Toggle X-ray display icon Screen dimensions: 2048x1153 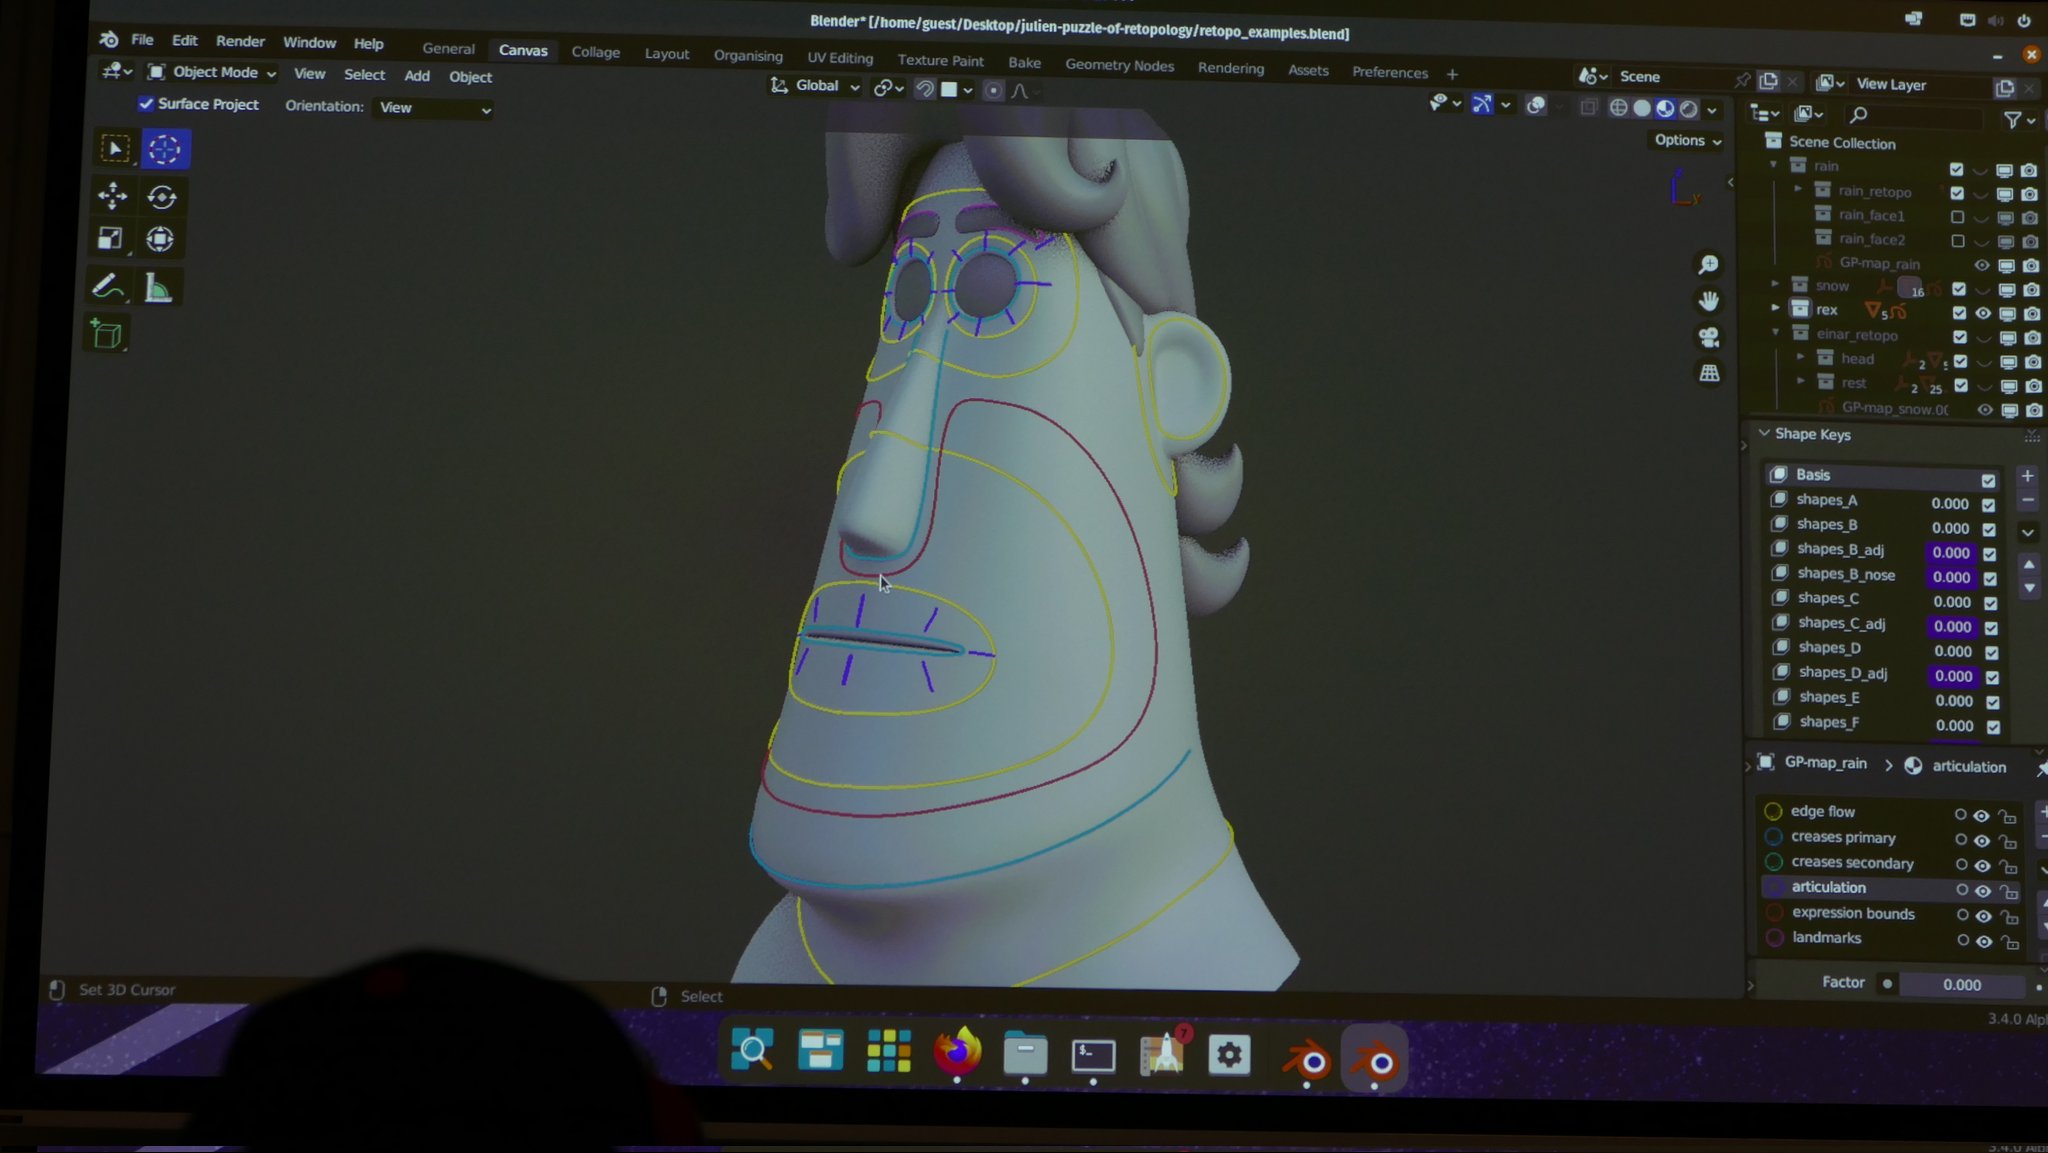tap(1588, 107)
